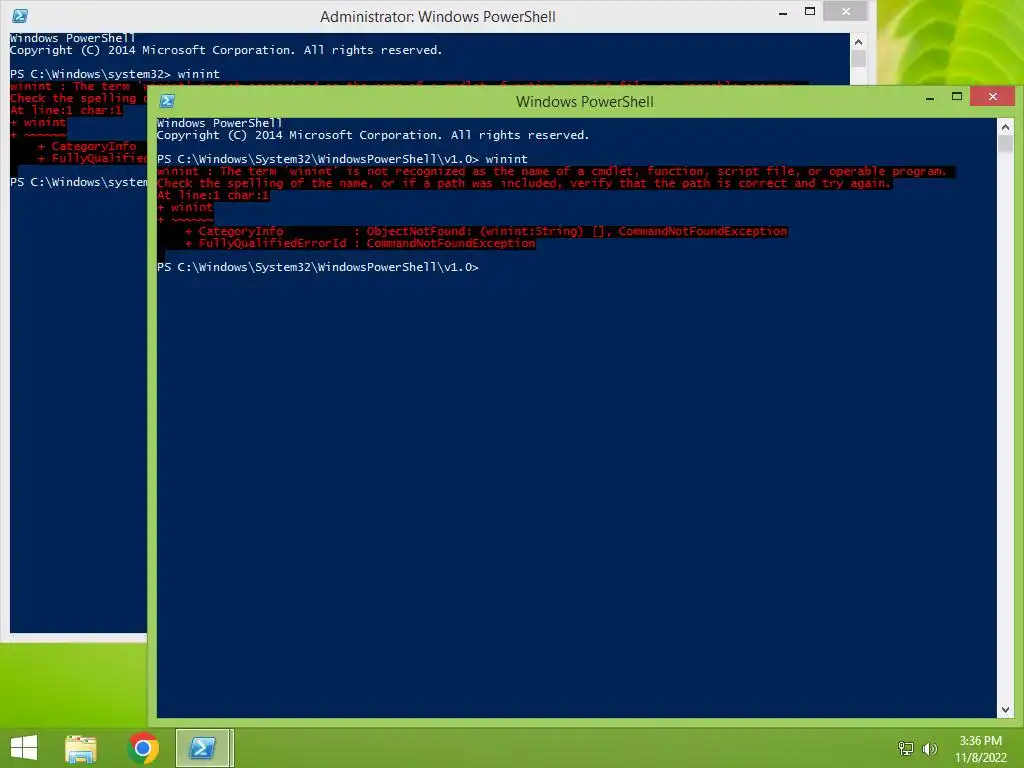
Task: Maximize the Administrator PowerShell window
Action: click(x=810, y=11)
